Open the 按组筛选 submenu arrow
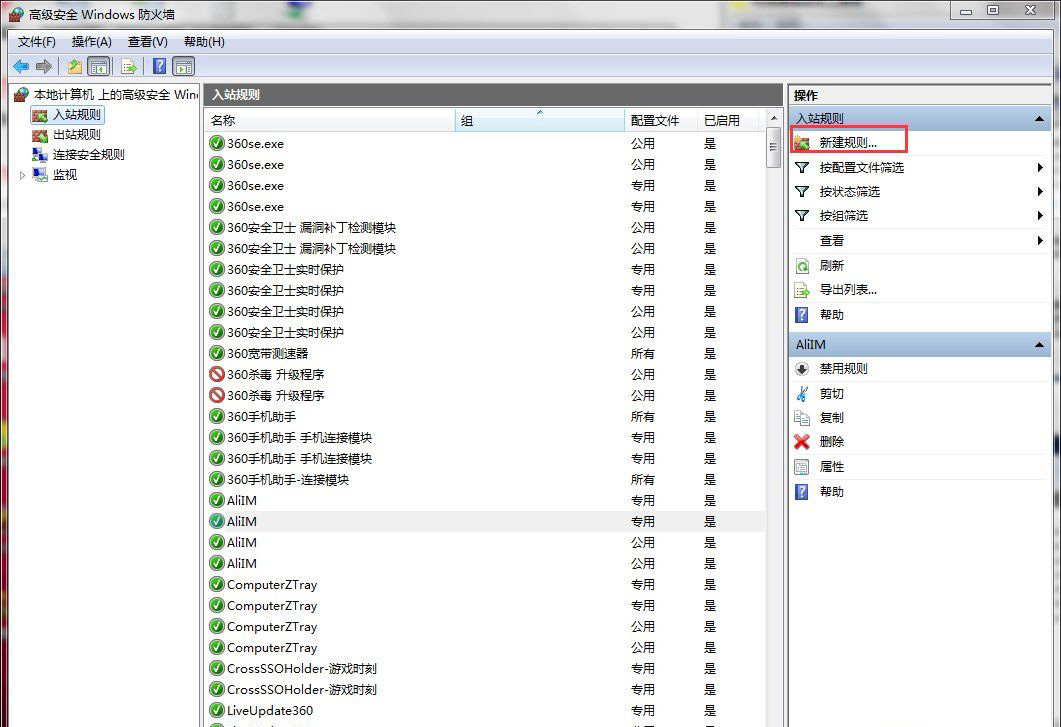This screenshot has height=727, width=1061. [1040, 216]
